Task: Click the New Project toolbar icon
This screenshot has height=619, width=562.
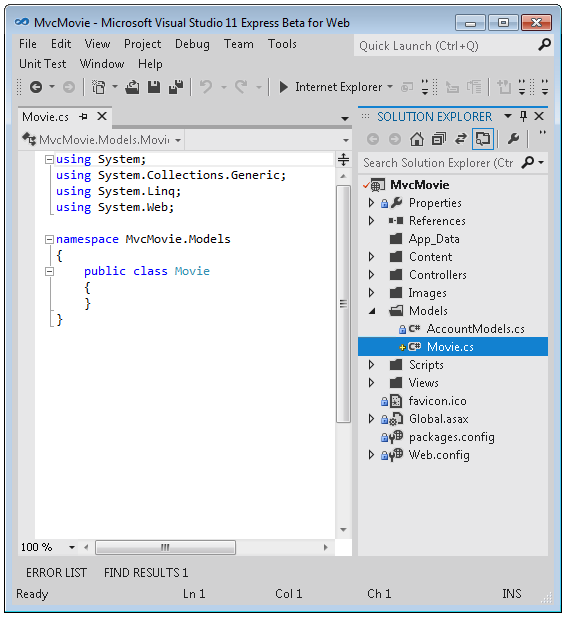Action: click(x=98, y=87)
